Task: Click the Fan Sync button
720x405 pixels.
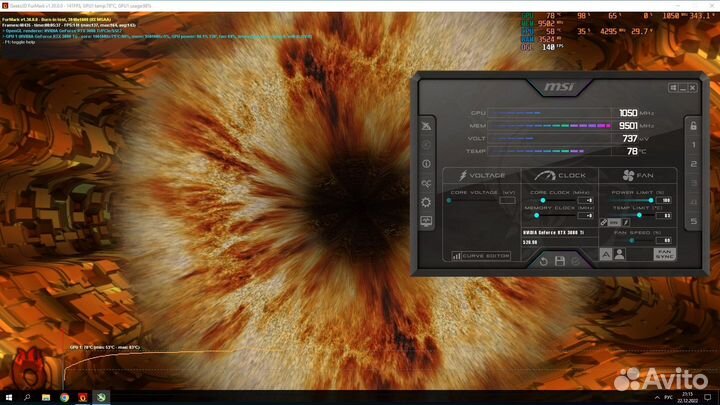Action: 664,254
